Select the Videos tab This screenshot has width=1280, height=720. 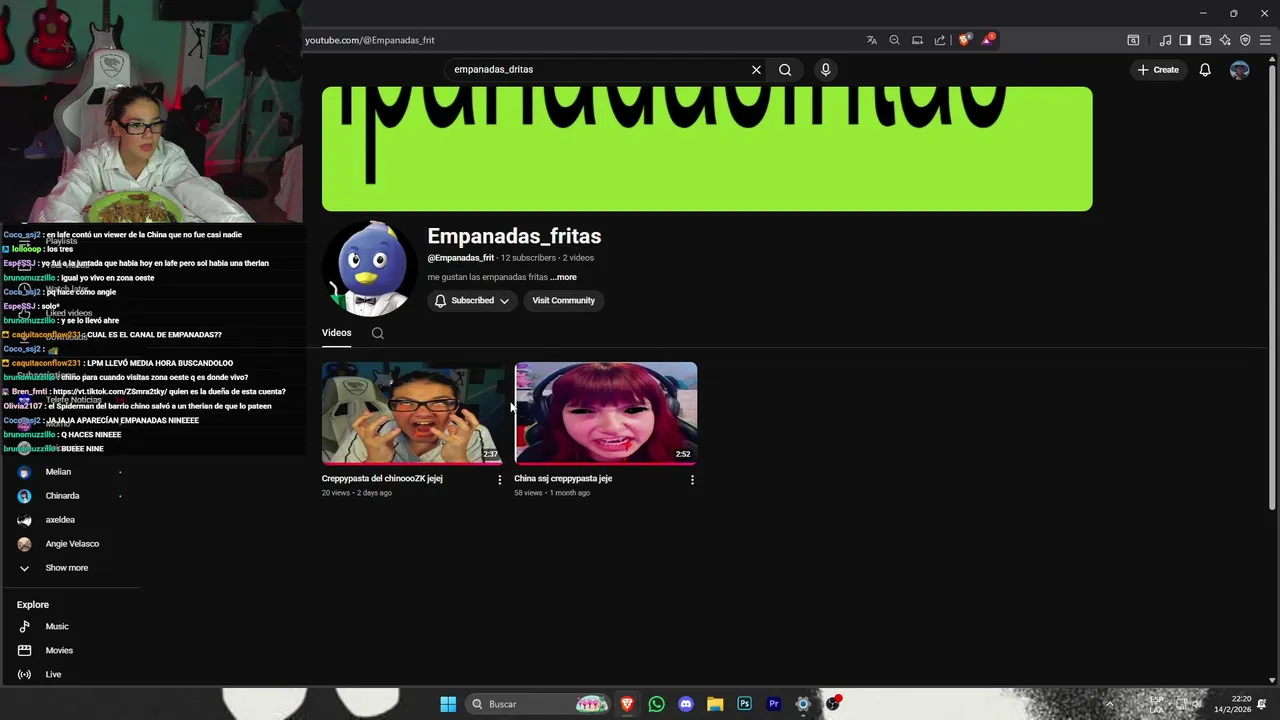tap(336, 333)
